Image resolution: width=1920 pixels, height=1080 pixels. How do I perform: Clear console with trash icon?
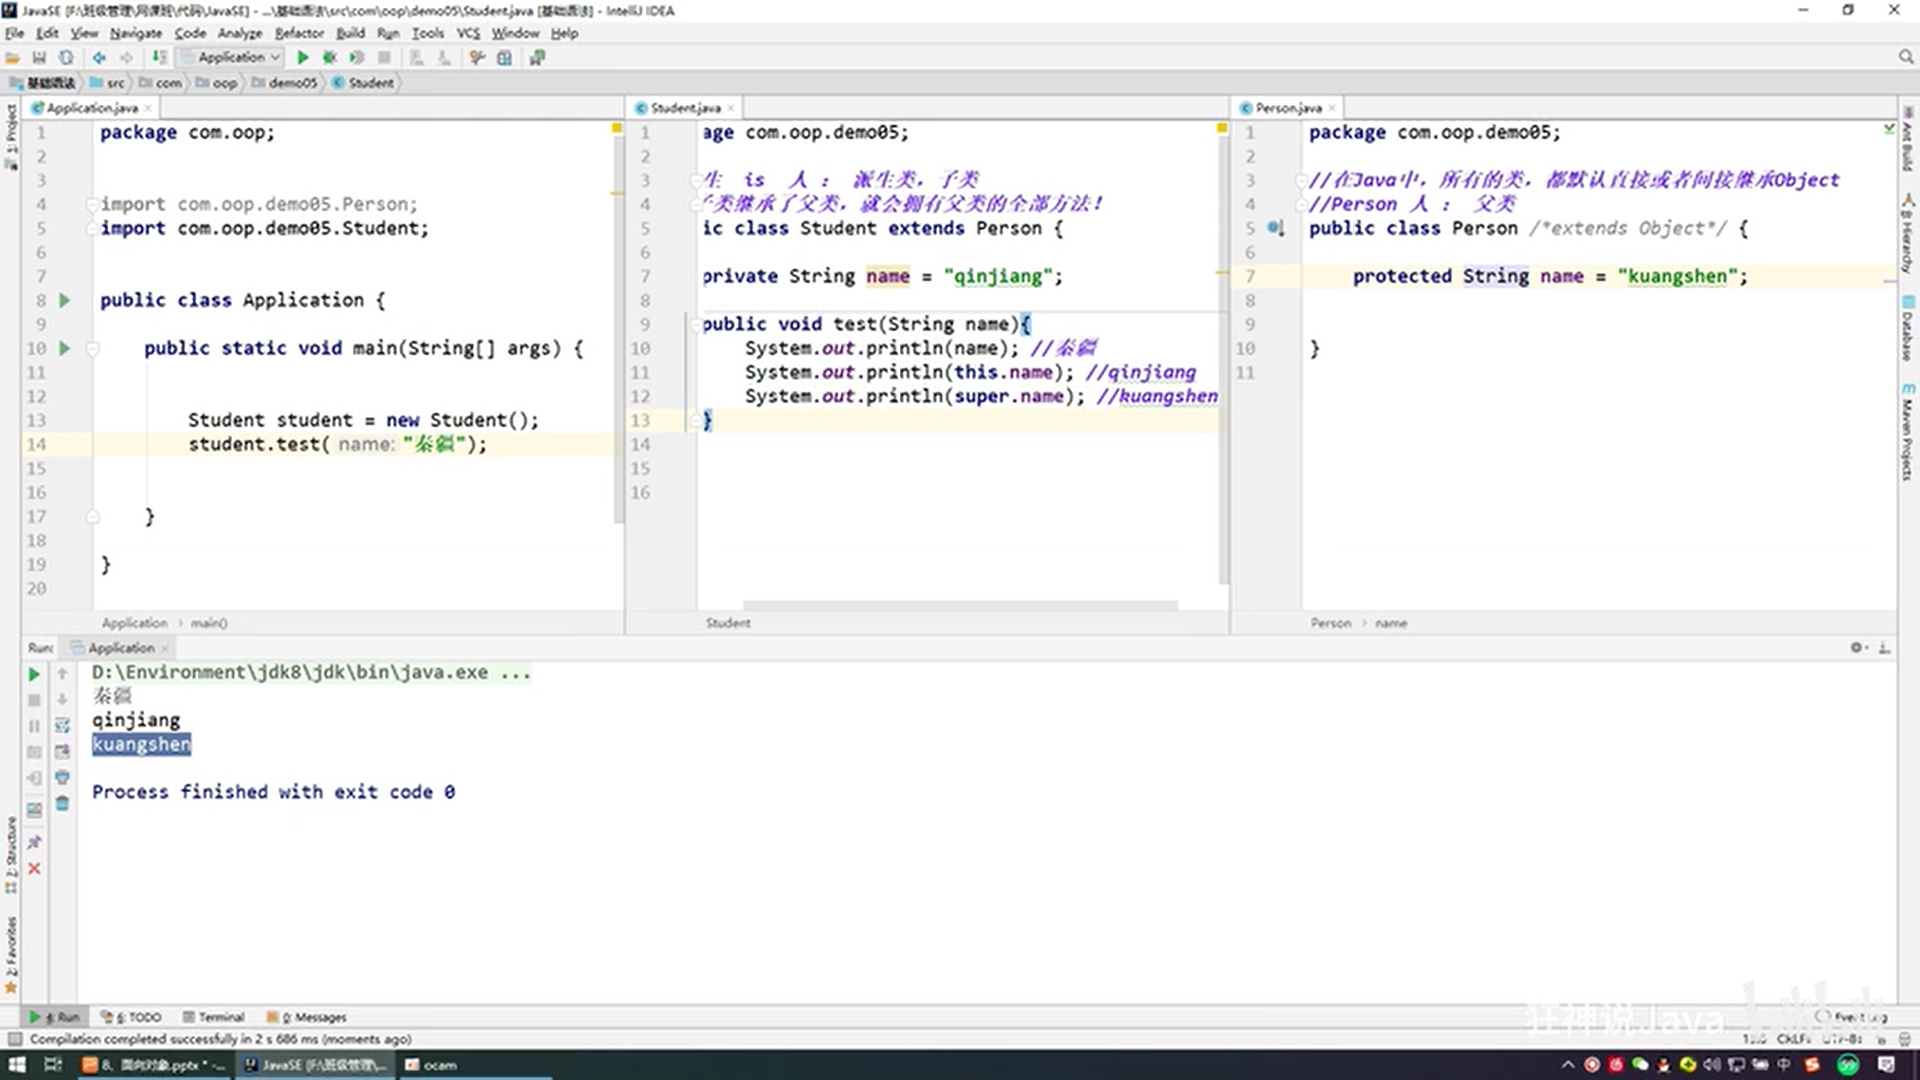coord(62,804)
